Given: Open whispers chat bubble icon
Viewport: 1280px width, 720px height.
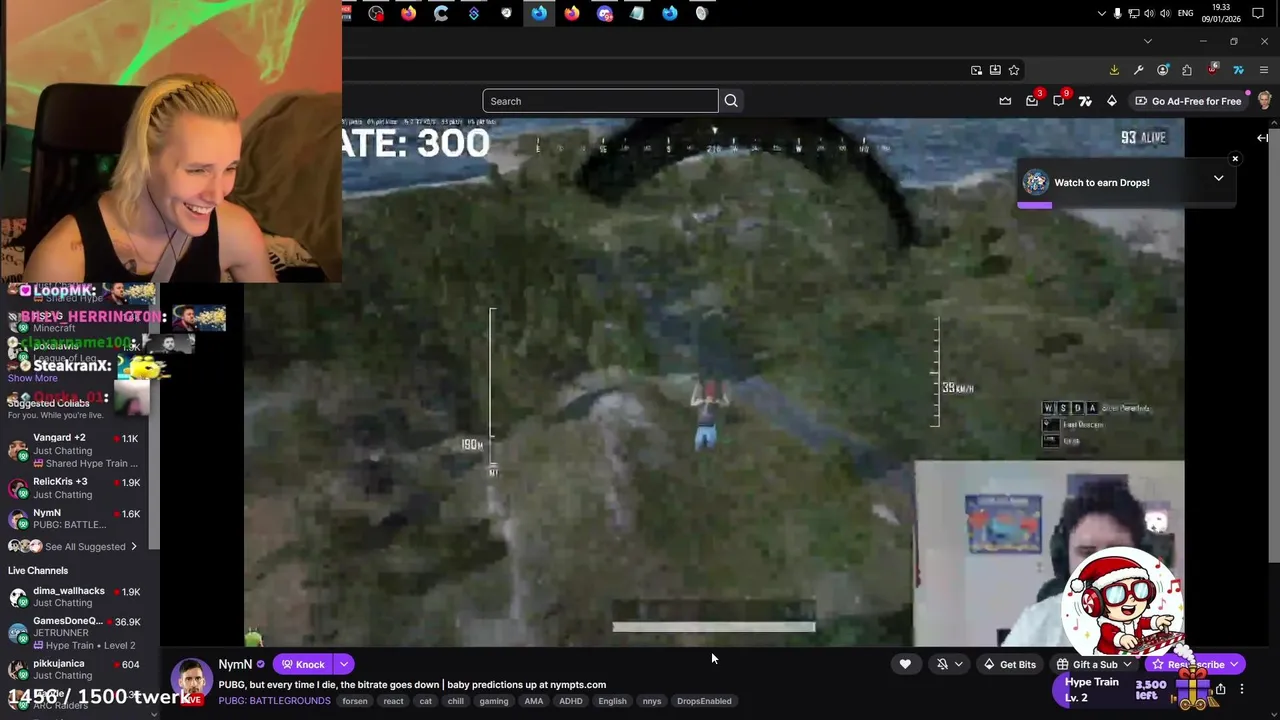Looking at the screenshot, I should (1059, 101).
